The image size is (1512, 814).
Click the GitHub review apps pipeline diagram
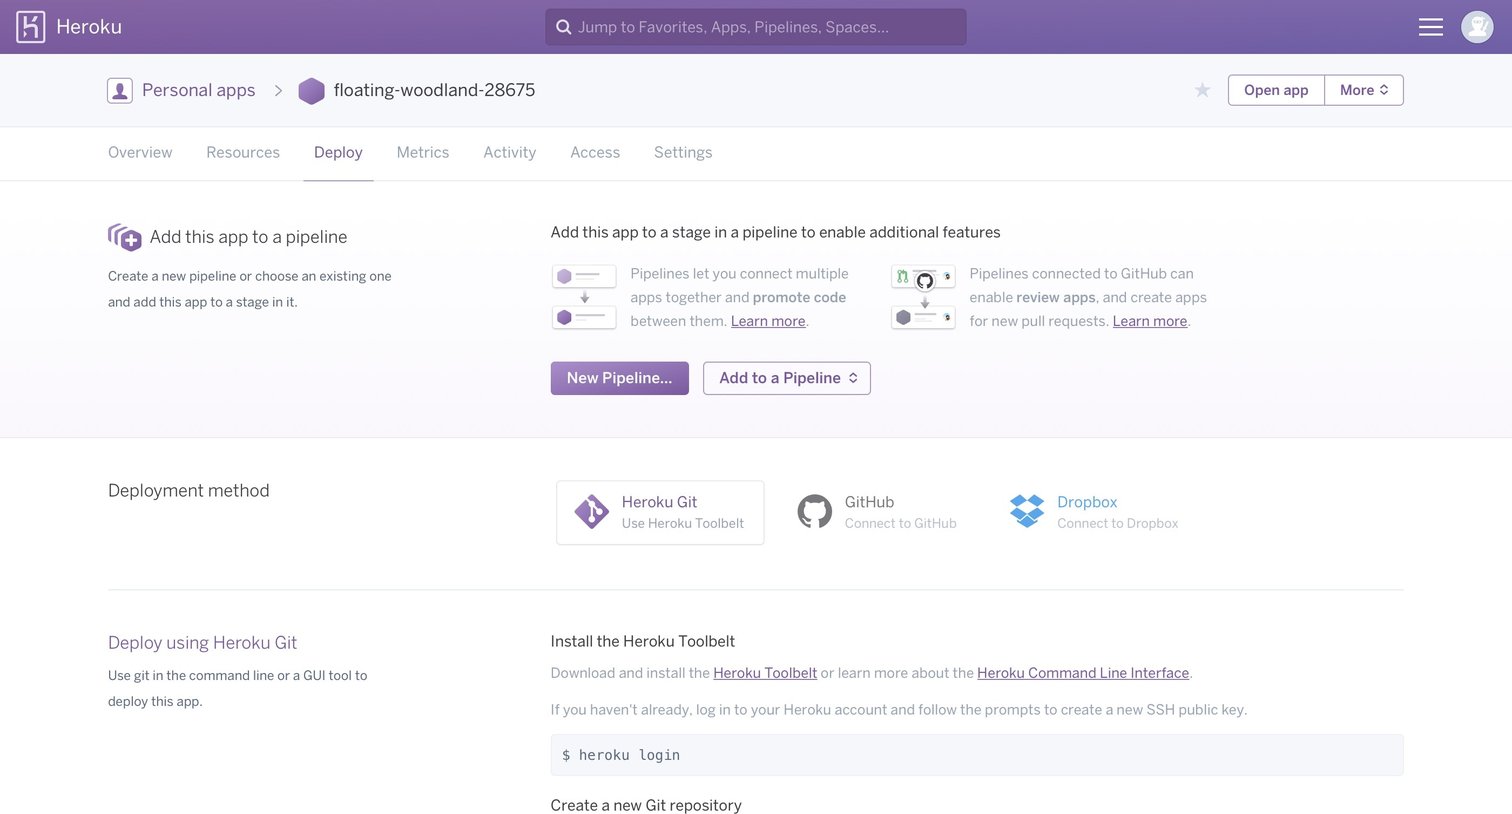[x=923, y=297]
